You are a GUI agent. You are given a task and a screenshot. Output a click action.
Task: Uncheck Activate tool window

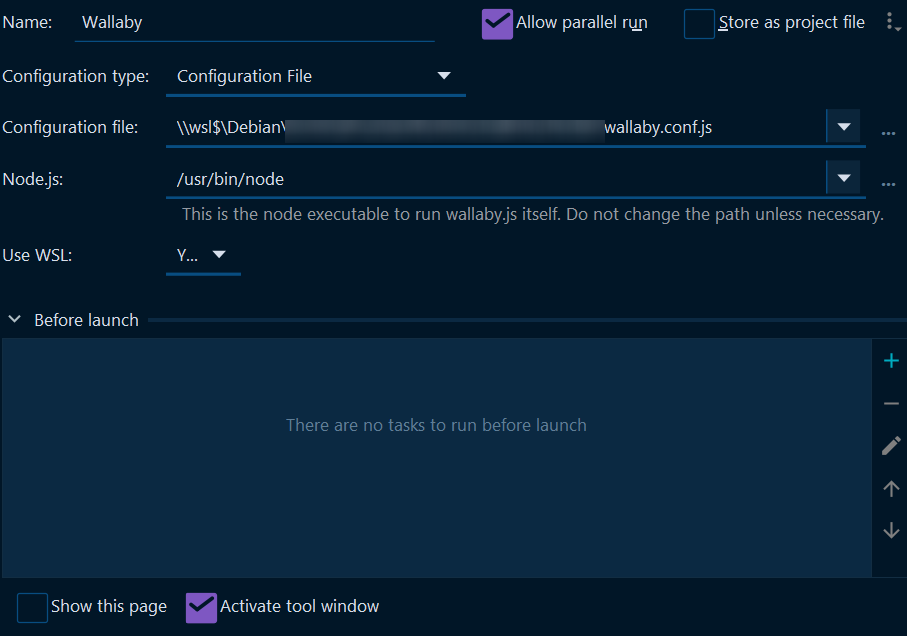(x=201, y=606)
